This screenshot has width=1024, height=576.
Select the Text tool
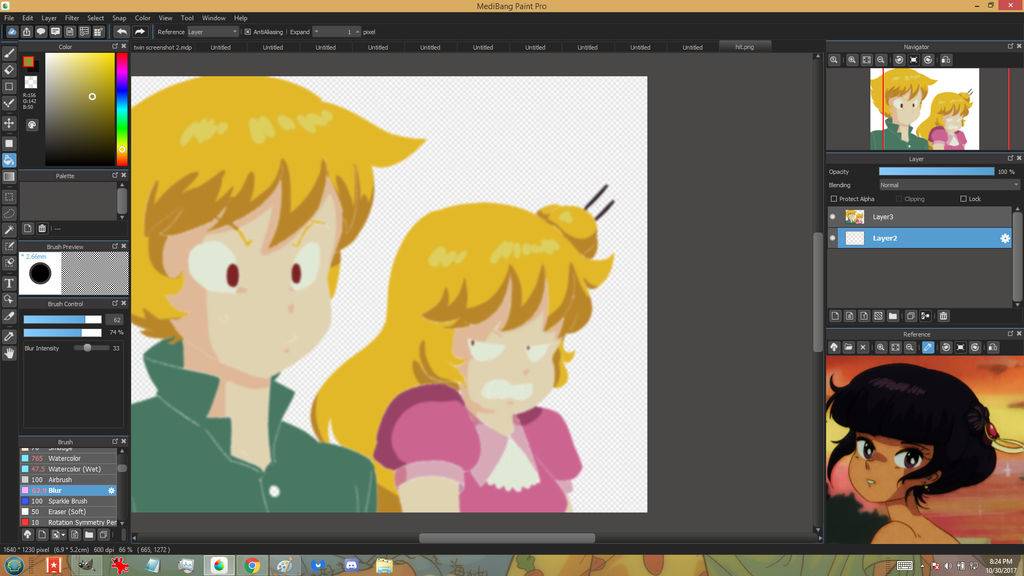(9, 283)
